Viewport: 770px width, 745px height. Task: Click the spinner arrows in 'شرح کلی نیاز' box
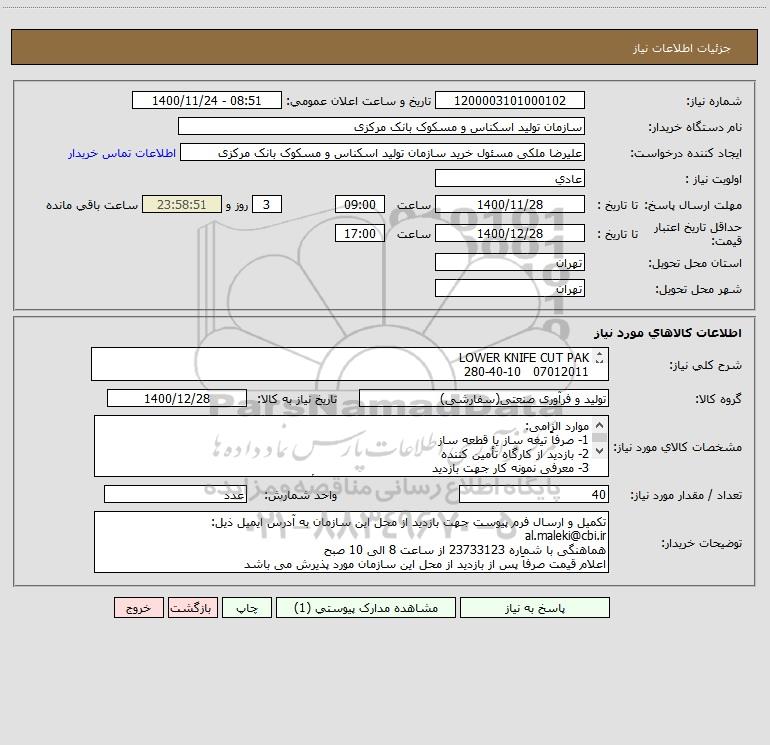(x=599, y=359)
